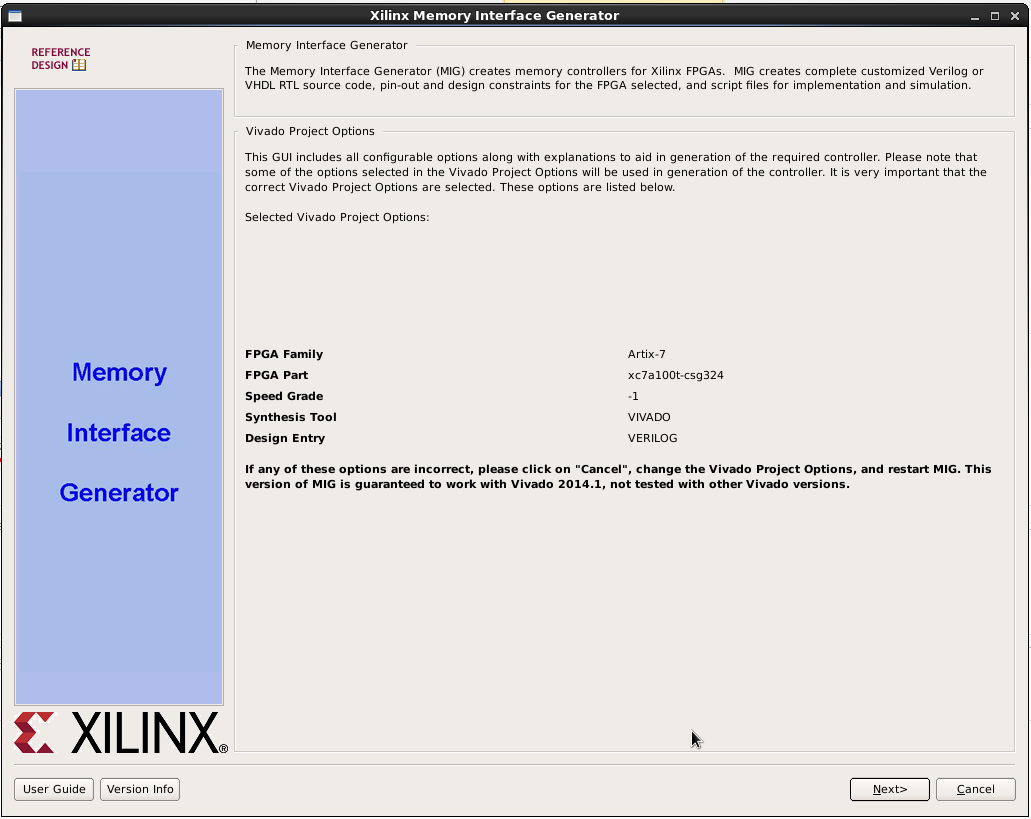Click the window menu icon in titlebar
Image resolution: width=1031 pixels, height=819 pixels.
coord(14,15)
